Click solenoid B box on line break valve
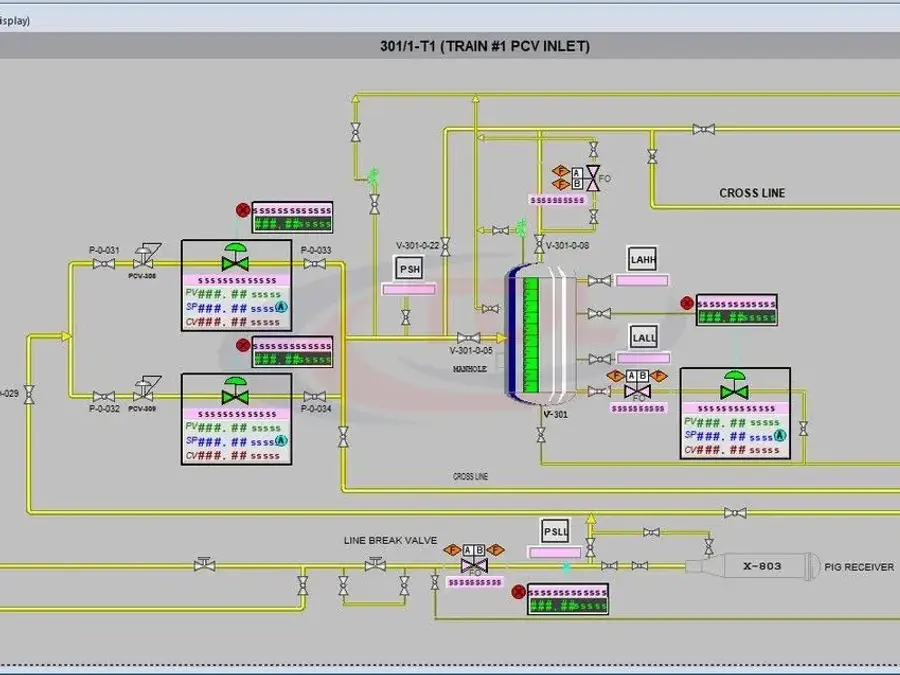Screen dimensions: 900x675 (480, 550)
